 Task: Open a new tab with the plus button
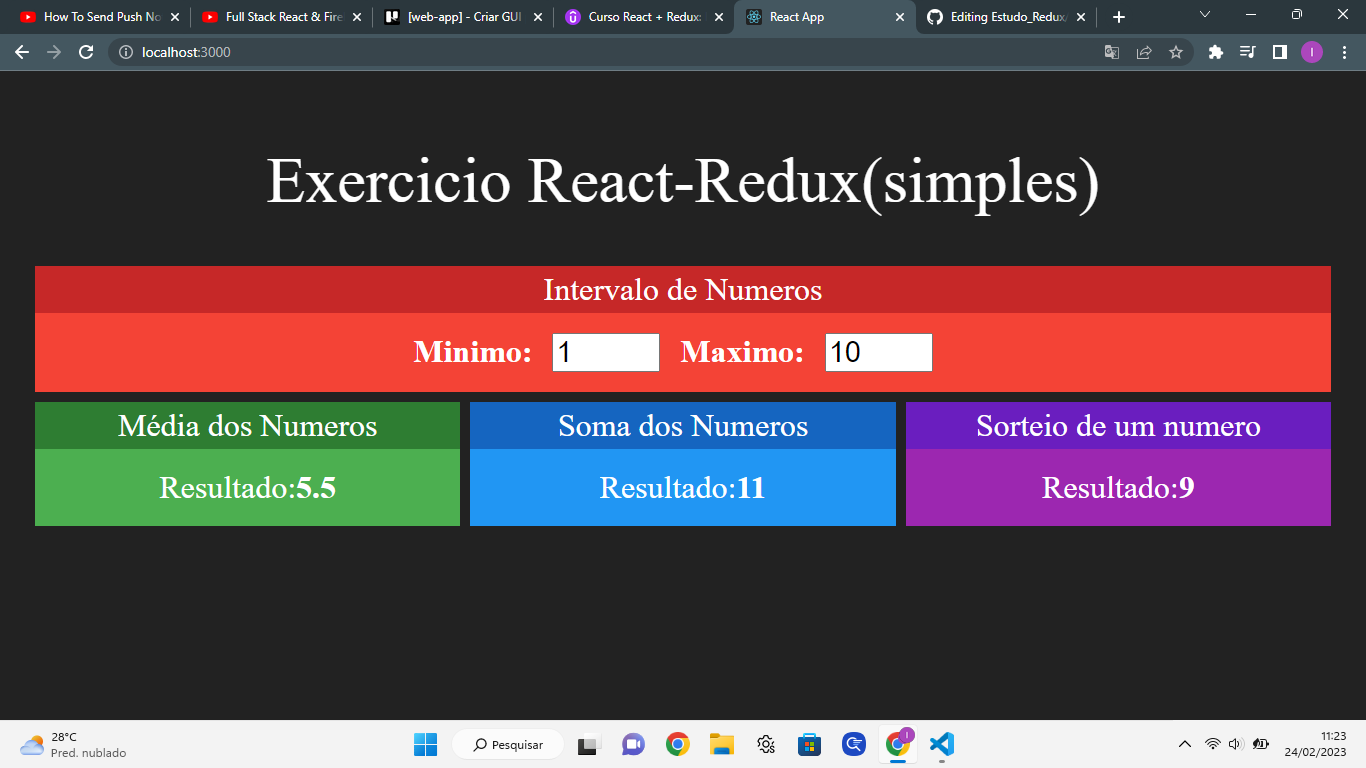click(1119, 17)
